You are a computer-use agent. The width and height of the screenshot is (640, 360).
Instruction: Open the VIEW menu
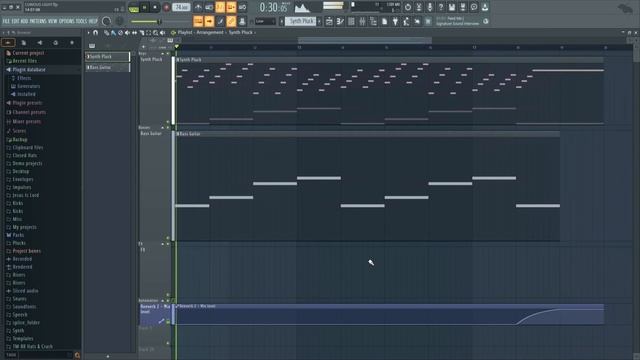coord(53,21)
